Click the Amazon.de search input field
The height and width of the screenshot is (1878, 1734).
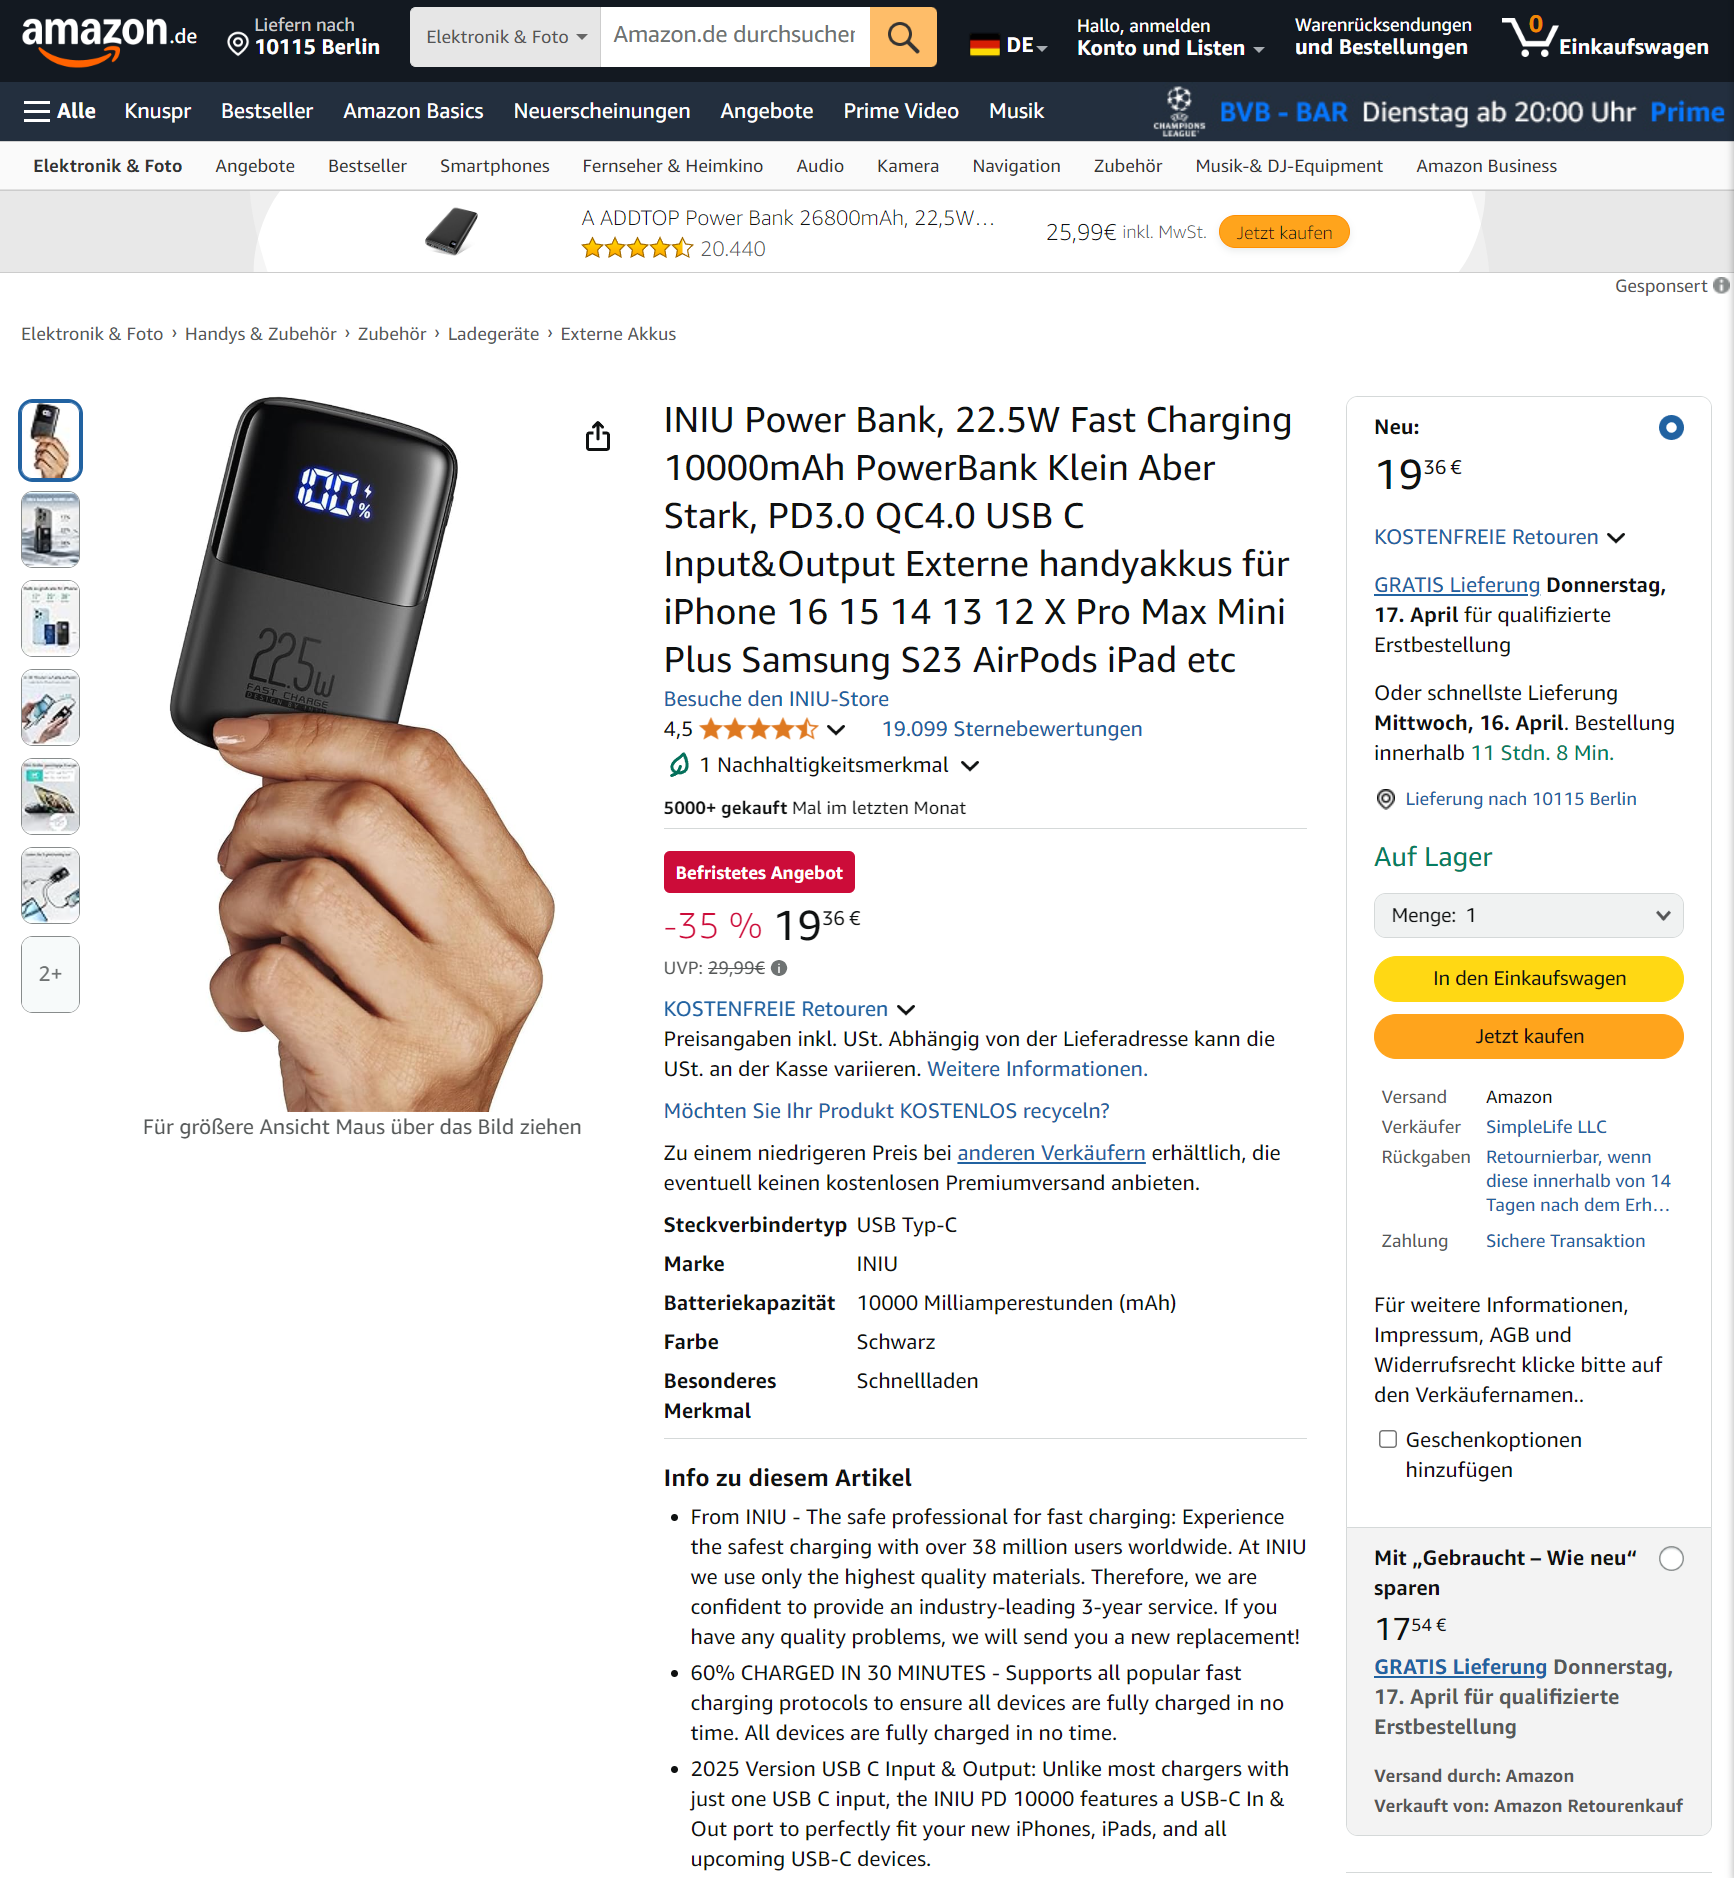coord(735,37)
